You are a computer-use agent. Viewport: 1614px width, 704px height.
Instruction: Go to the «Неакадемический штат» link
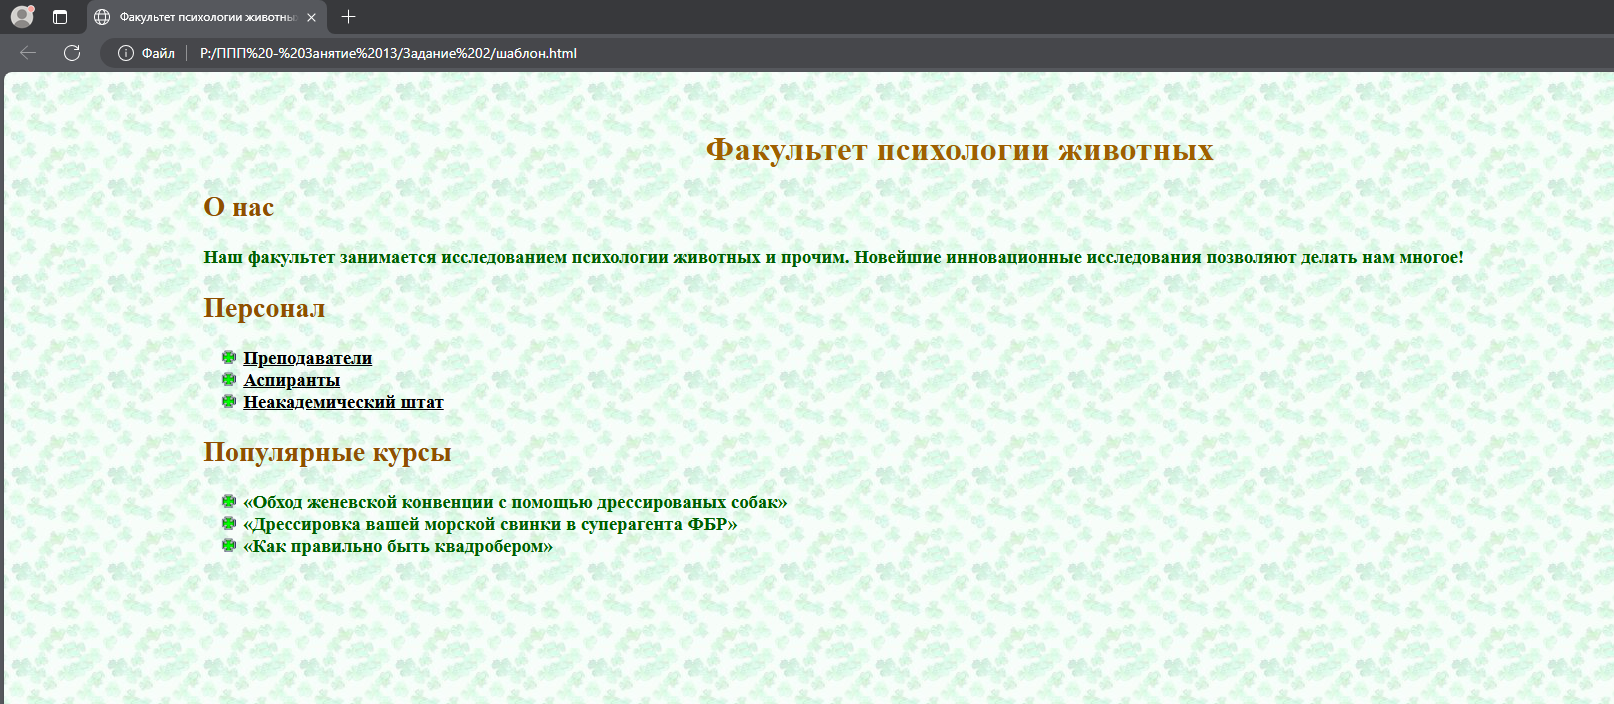tap(343, 402)
